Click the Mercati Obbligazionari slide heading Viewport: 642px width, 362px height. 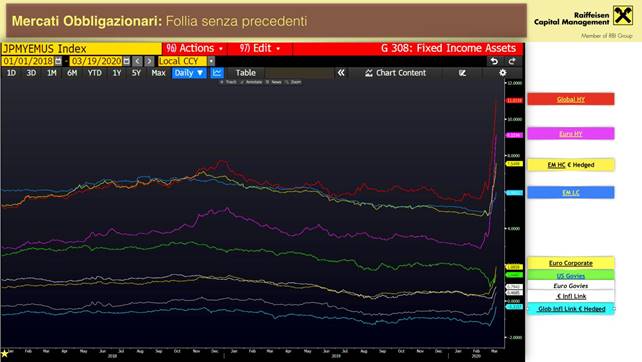pyautogui.click(x=159, y=21)
